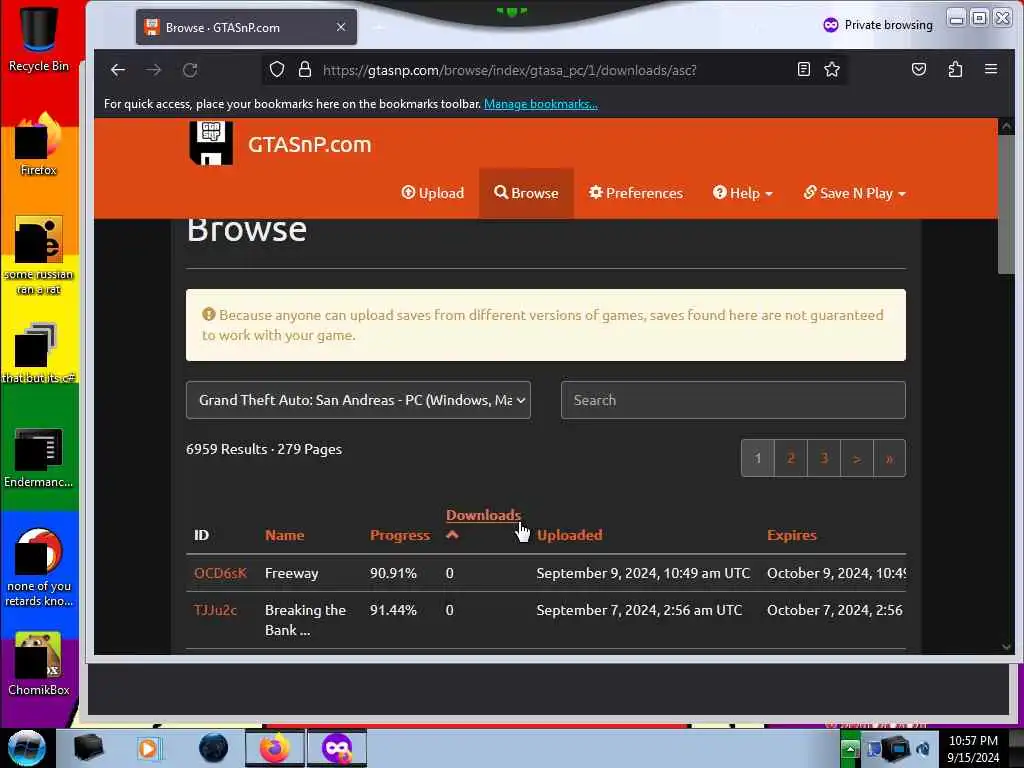
Task: Click the 6959 Results · 279 Pages text
Action: click(x=264, y=449)
